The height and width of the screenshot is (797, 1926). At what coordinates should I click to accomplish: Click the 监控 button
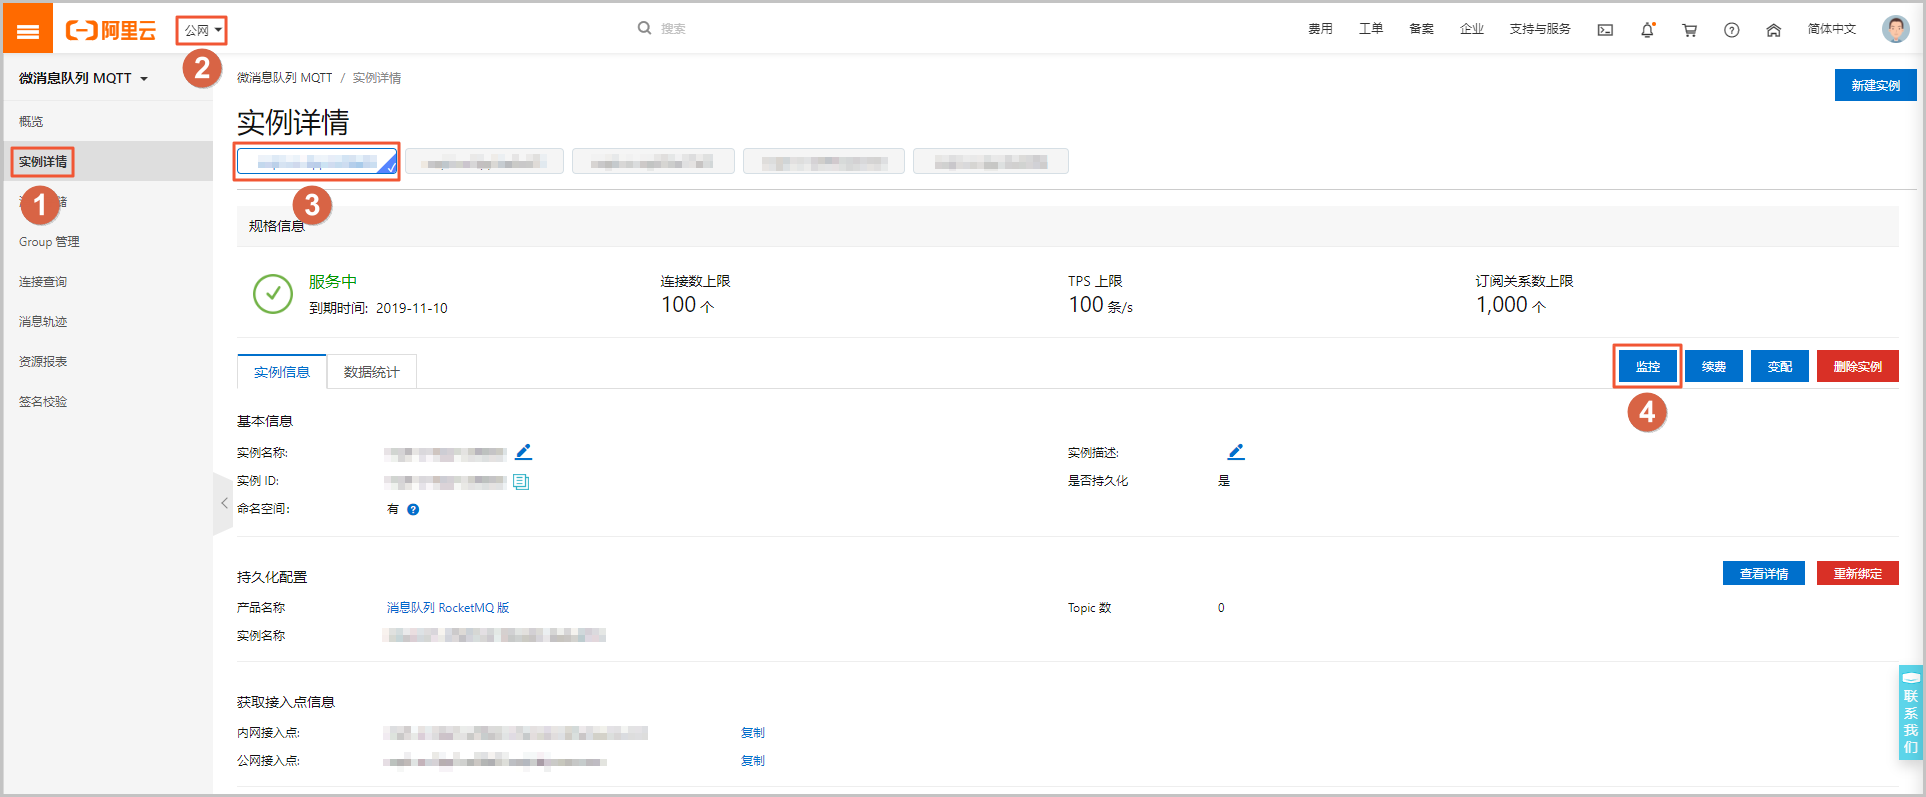point(1647,366)
